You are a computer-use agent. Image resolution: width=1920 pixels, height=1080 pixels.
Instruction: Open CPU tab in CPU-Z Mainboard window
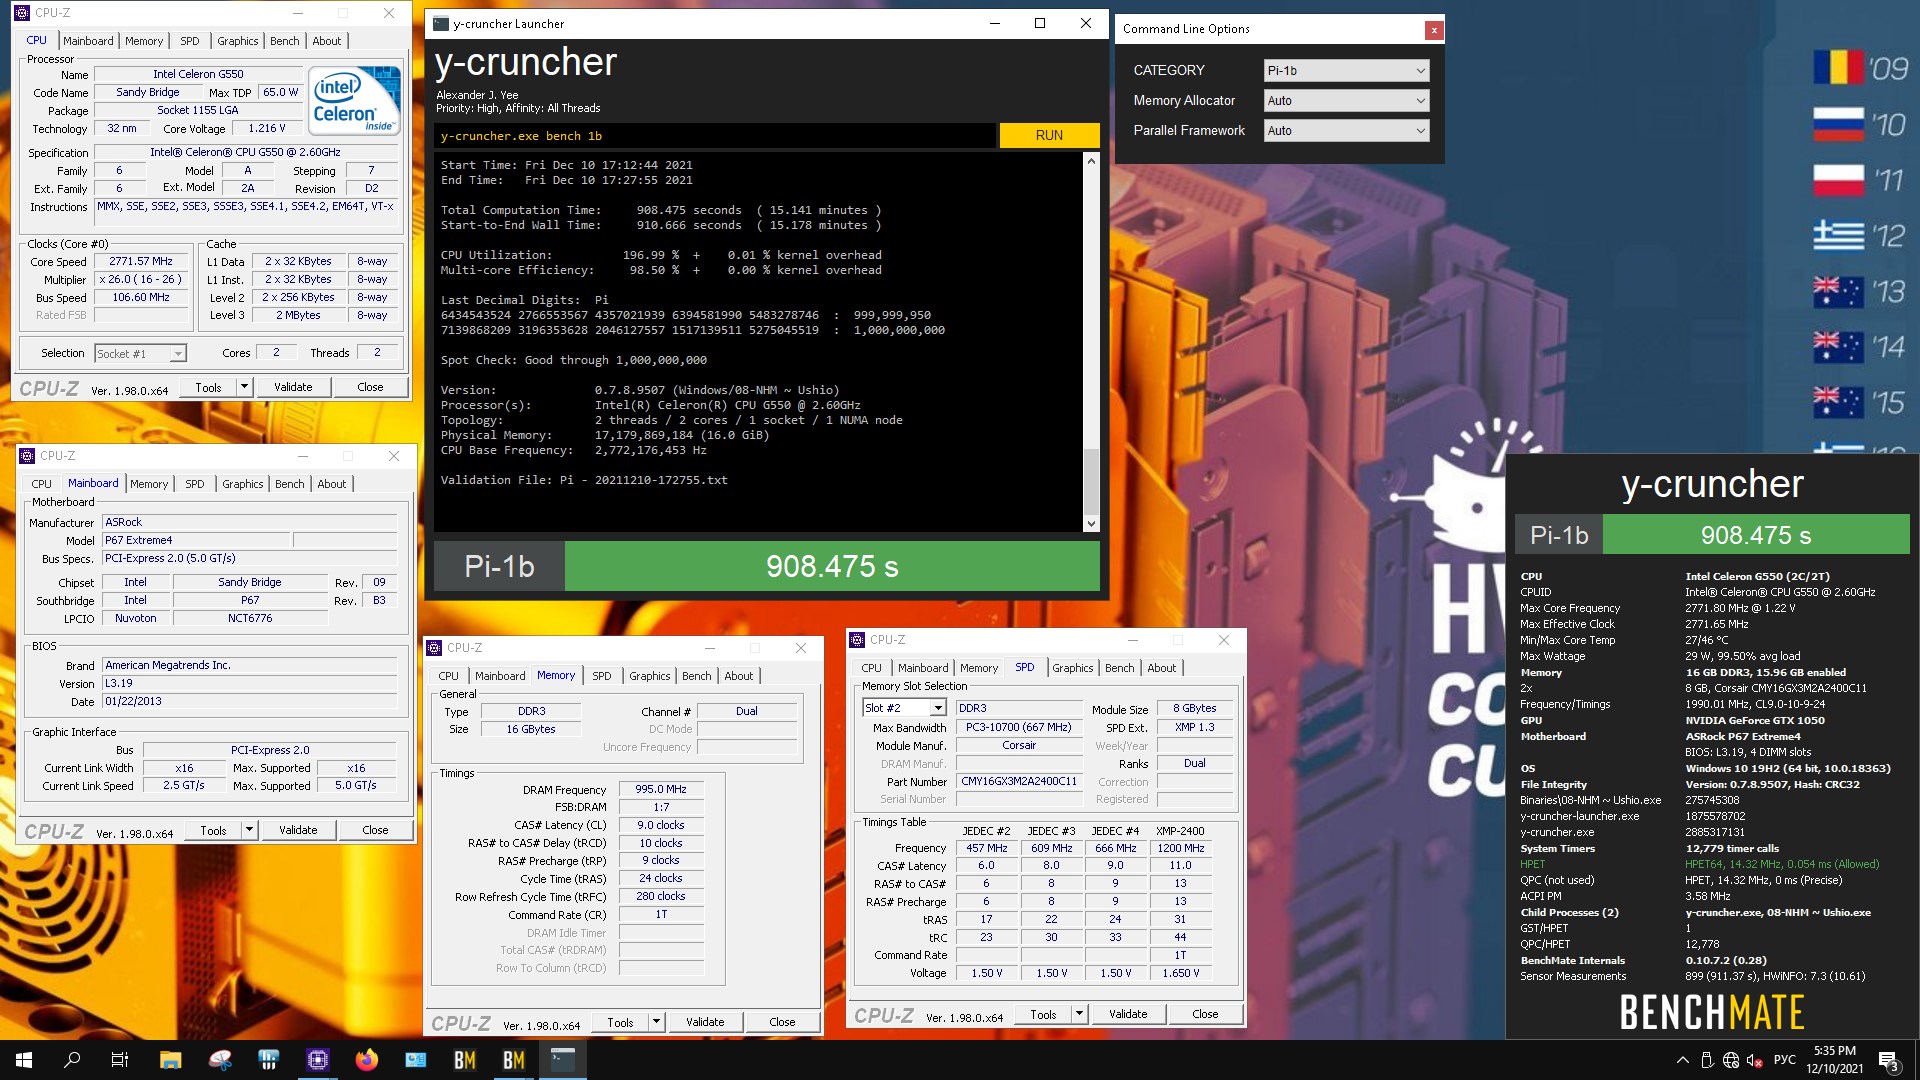41,484
